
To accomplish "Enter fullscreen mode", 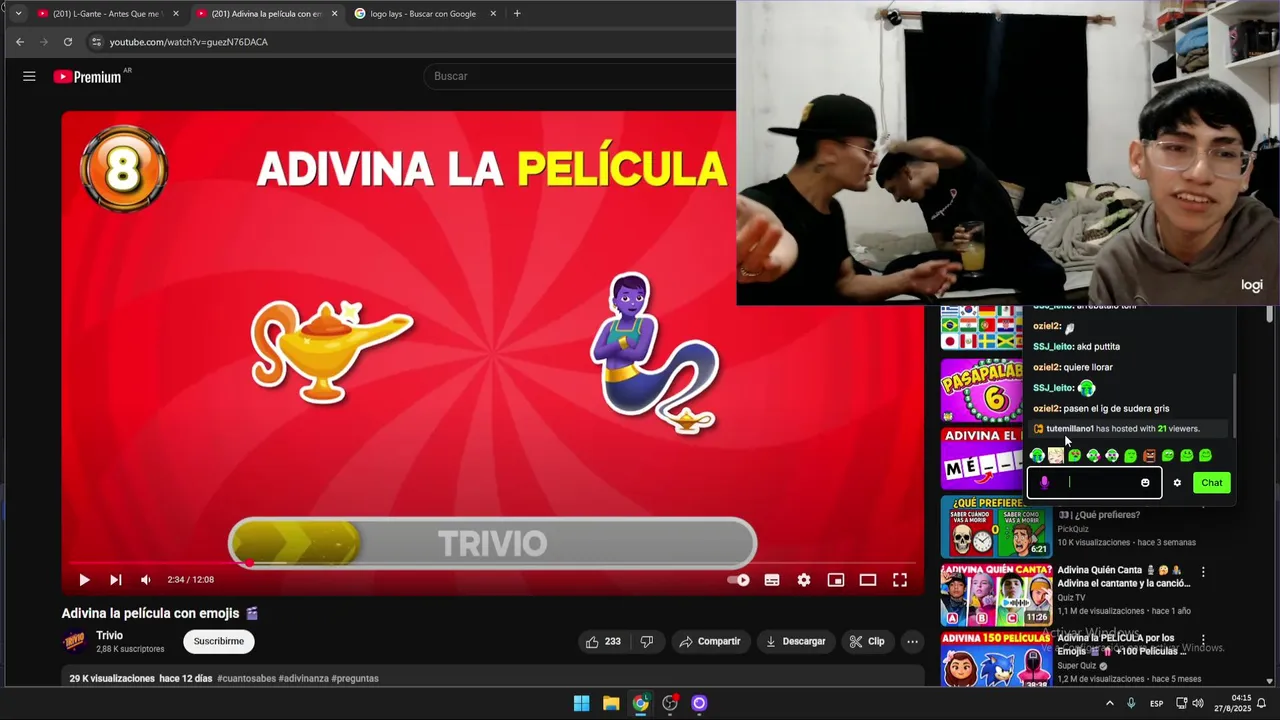I will point(900,580).
